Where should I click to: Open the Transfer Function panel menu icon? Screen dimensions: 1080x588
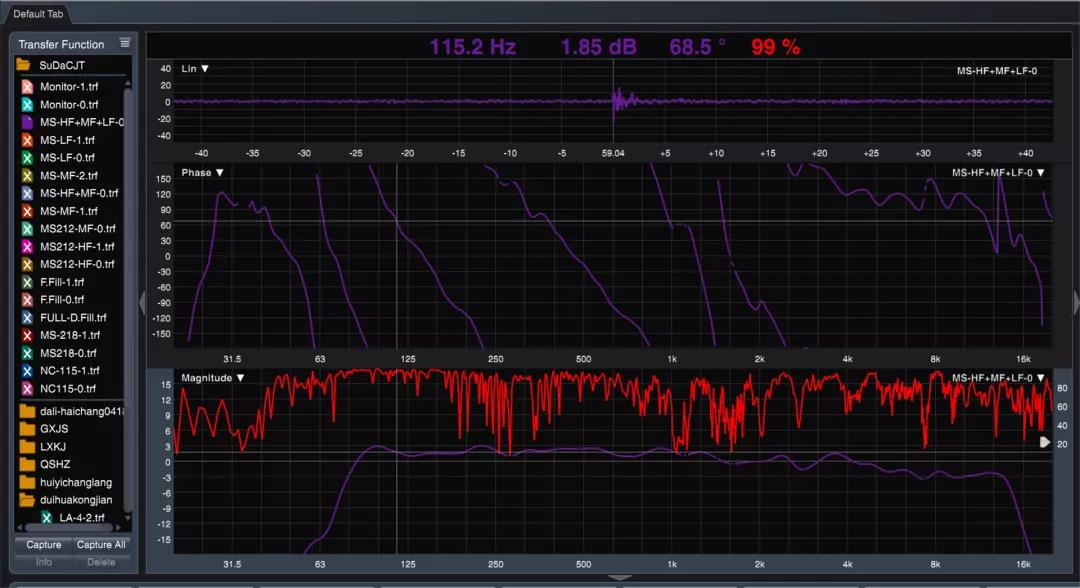[x=125, y=43]
